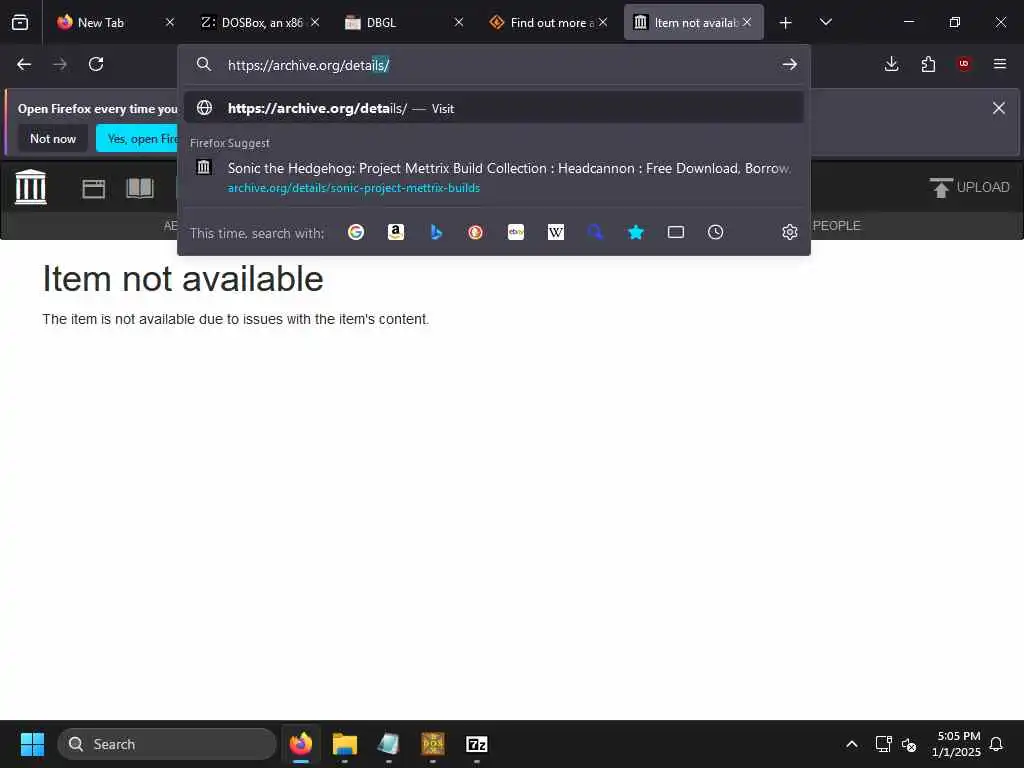Visit https://archive.org/details/ suggestion row
The height and width of the screenshot is (768, 1024).
494,108
